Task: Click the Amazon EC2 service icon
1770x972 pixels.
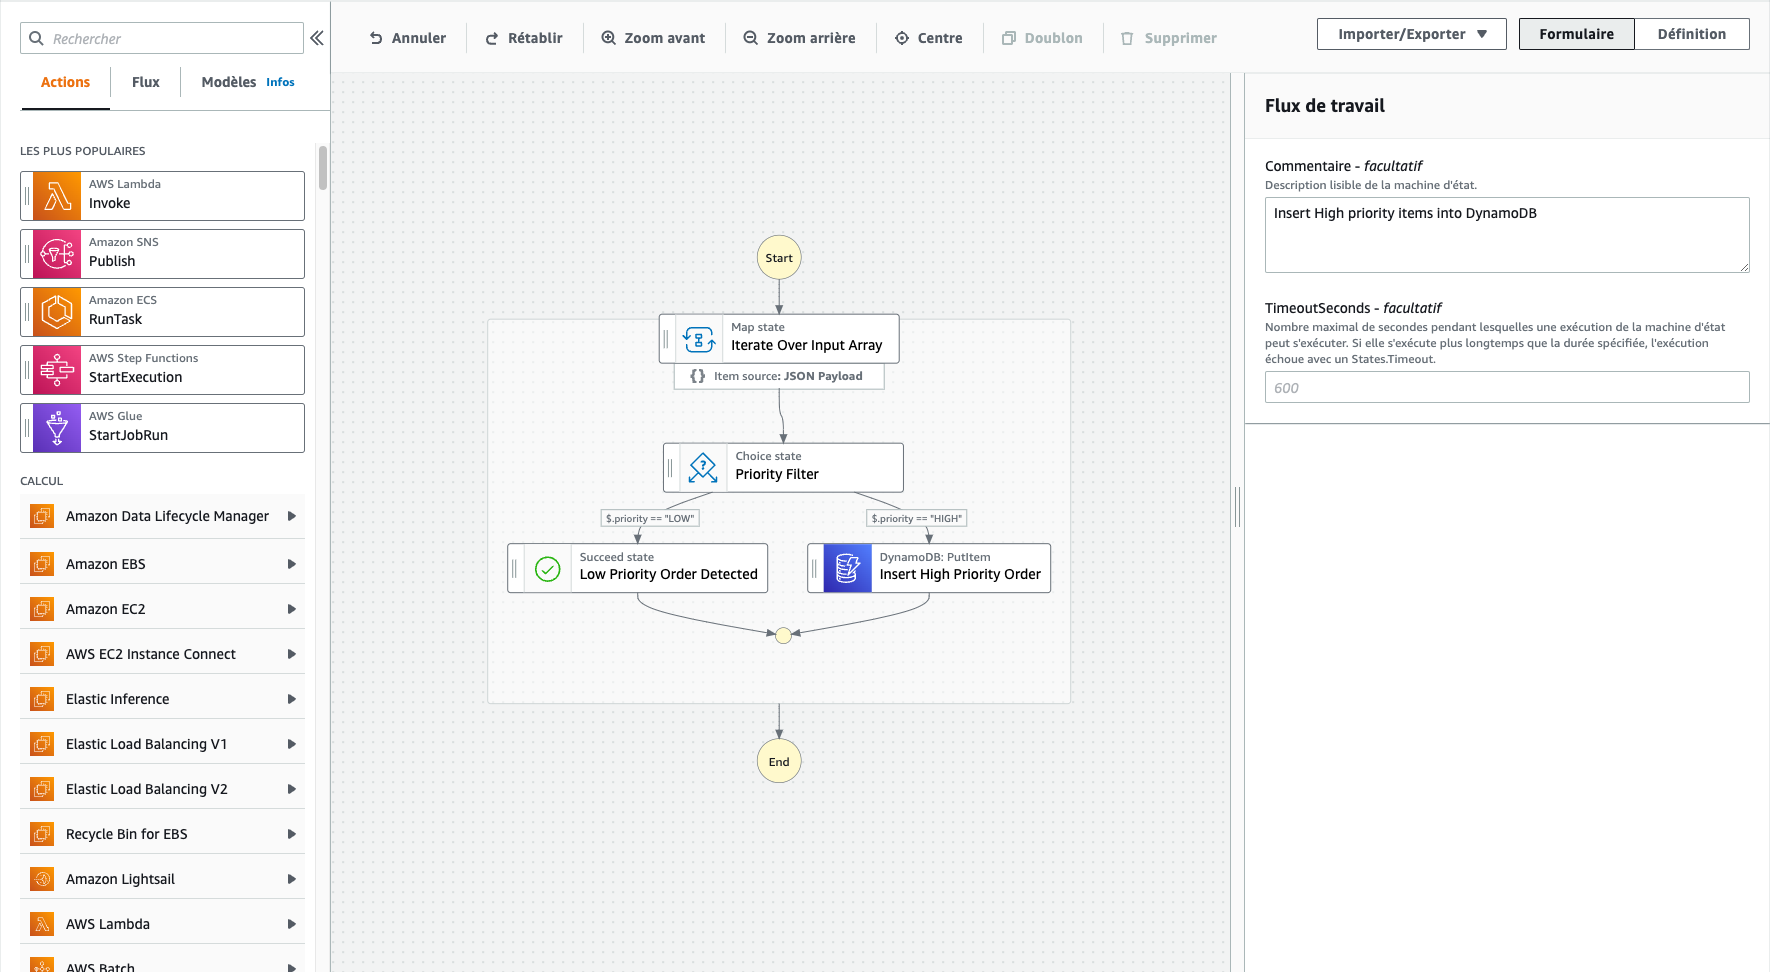Action: point(42,609)
